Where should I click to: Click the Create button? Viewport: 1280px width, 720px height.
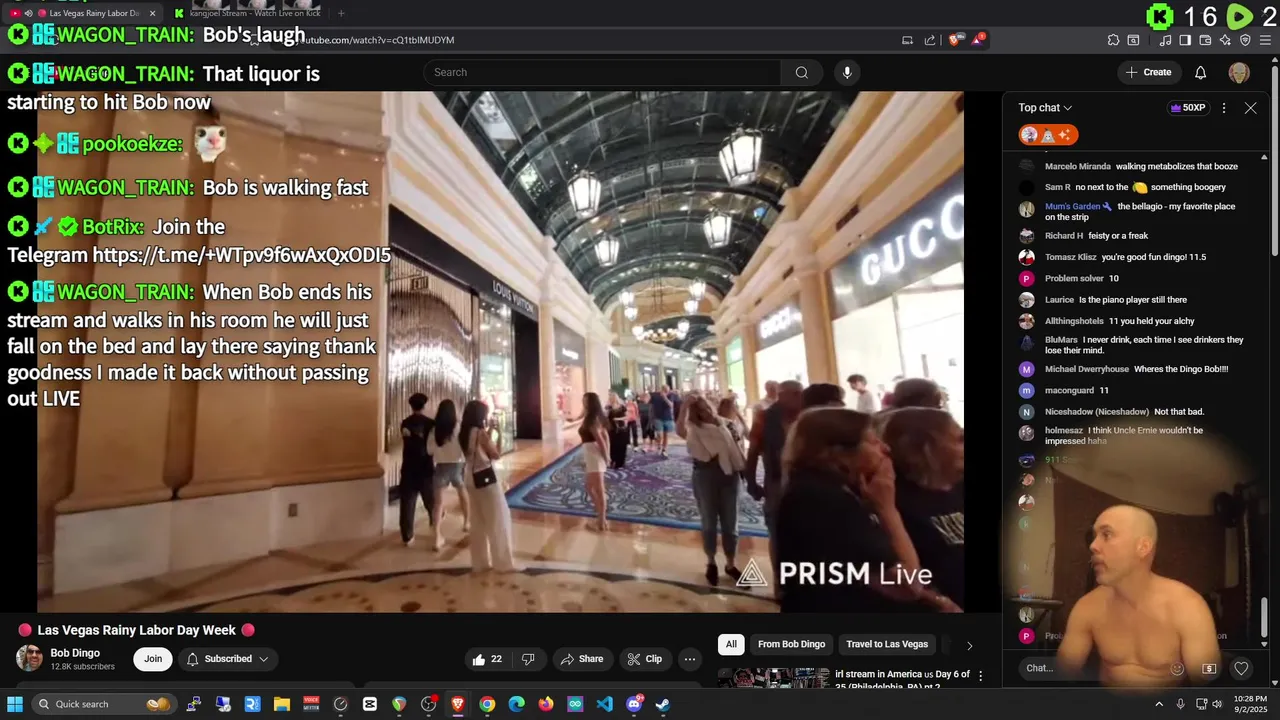1148,72
